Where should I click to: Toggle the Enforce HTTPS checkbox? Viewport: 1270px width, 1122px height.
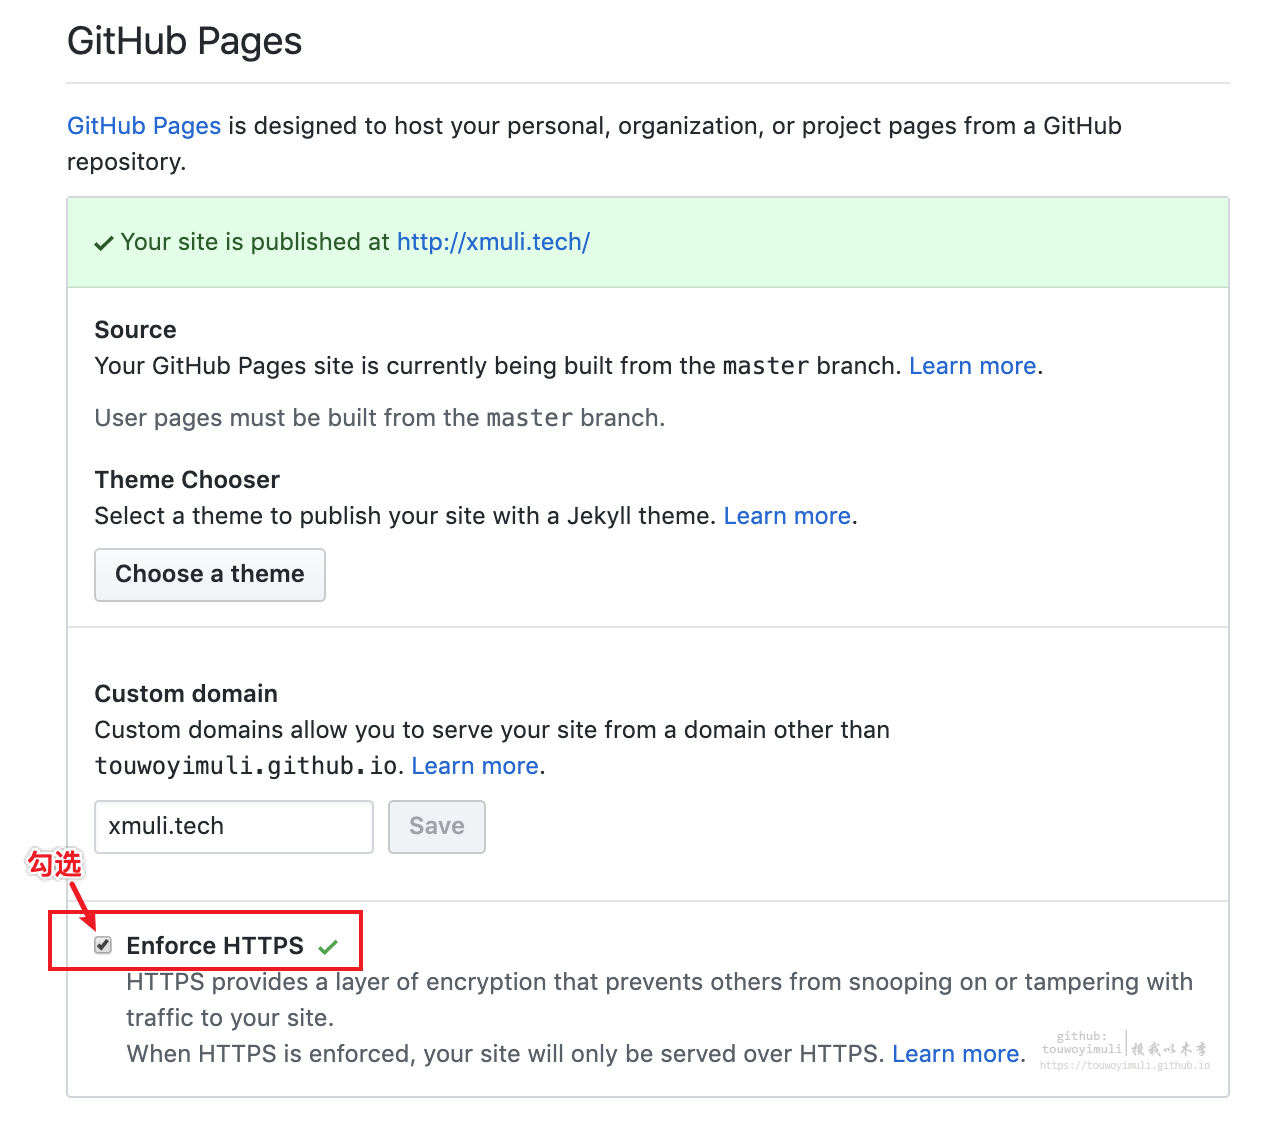pyautogui.click(x=103, y=945)
